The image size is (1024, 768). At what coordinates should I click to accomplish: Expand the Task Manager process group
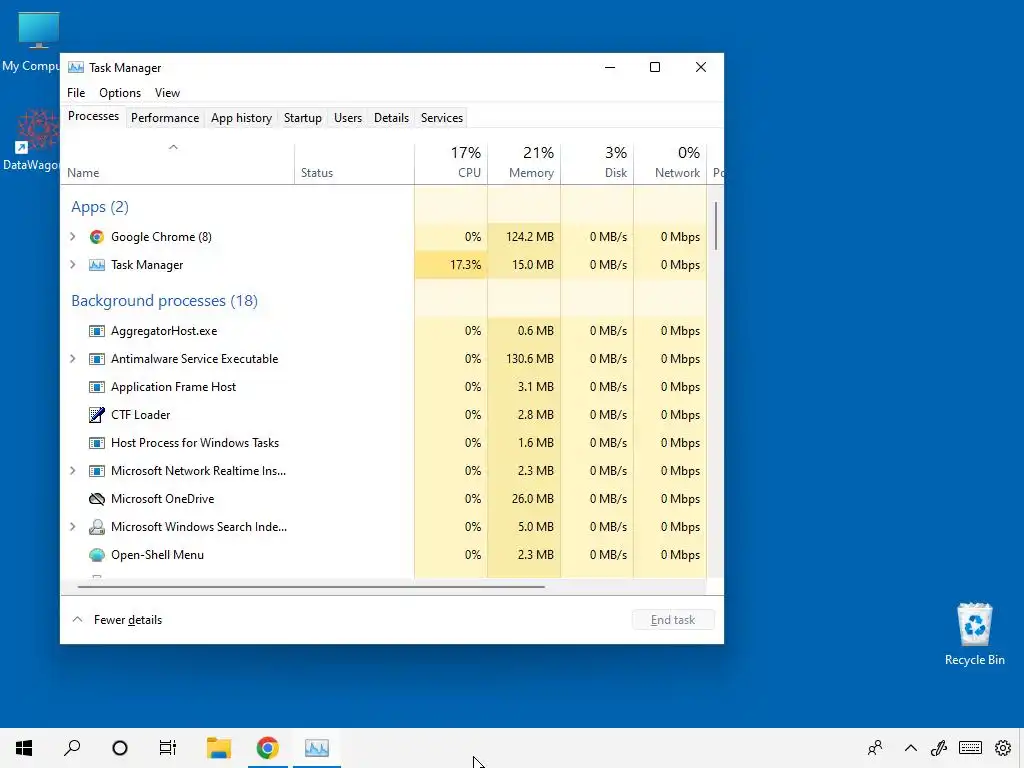click(73, 265)
